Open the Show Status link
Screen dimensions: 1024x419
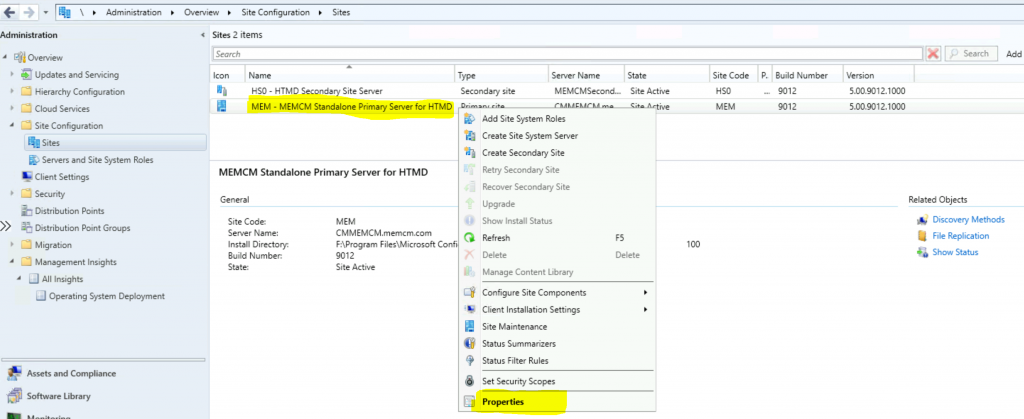[x=955, y=253]
